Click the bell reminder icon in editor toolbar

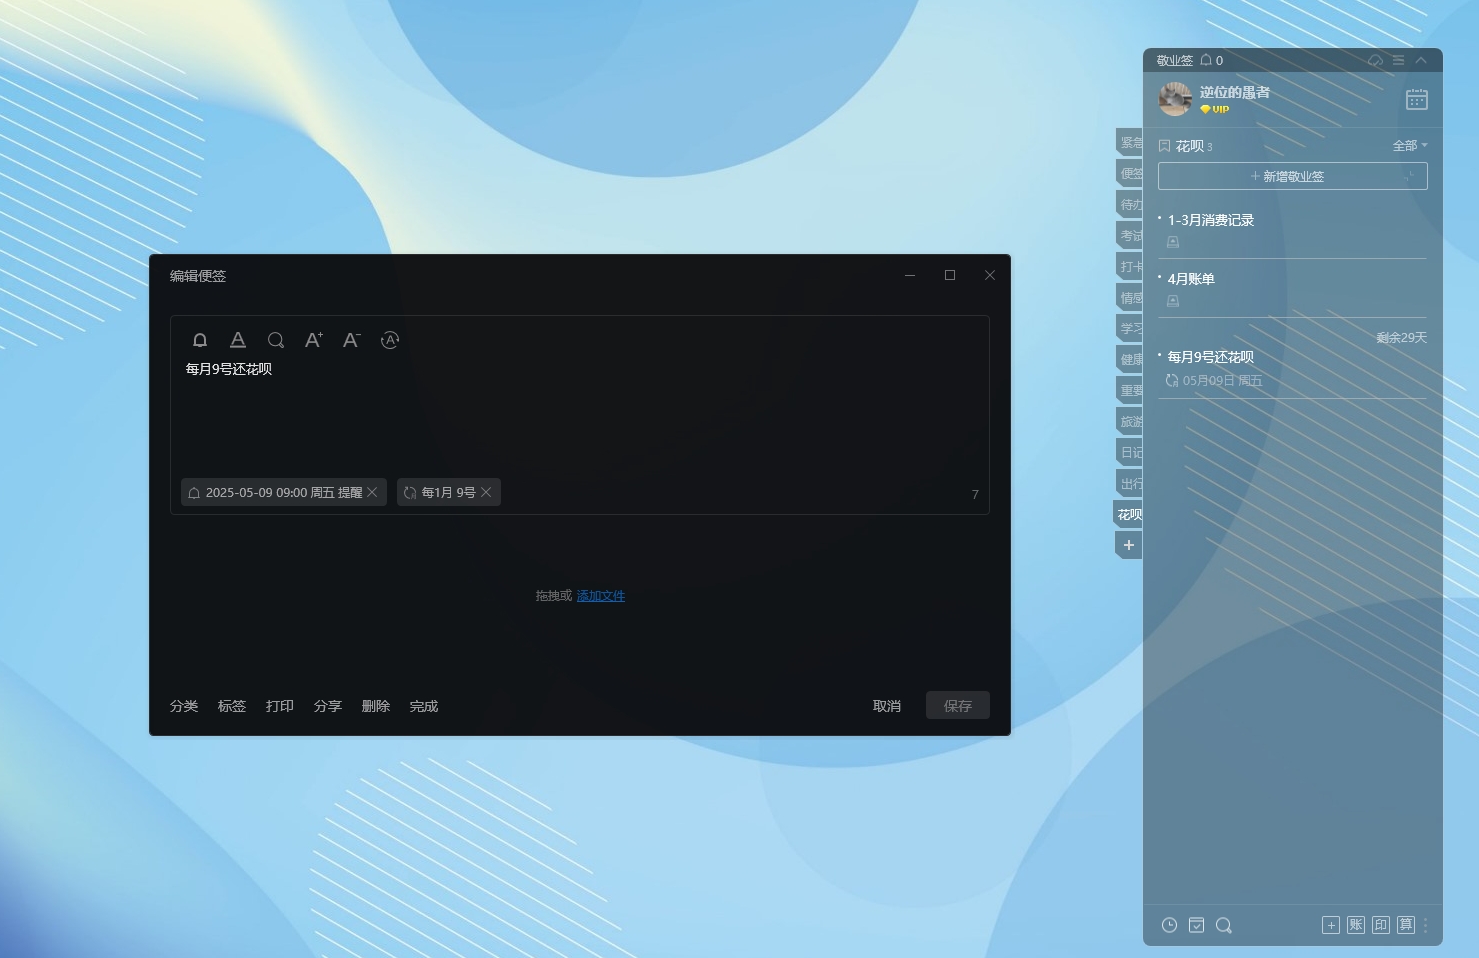200,340
